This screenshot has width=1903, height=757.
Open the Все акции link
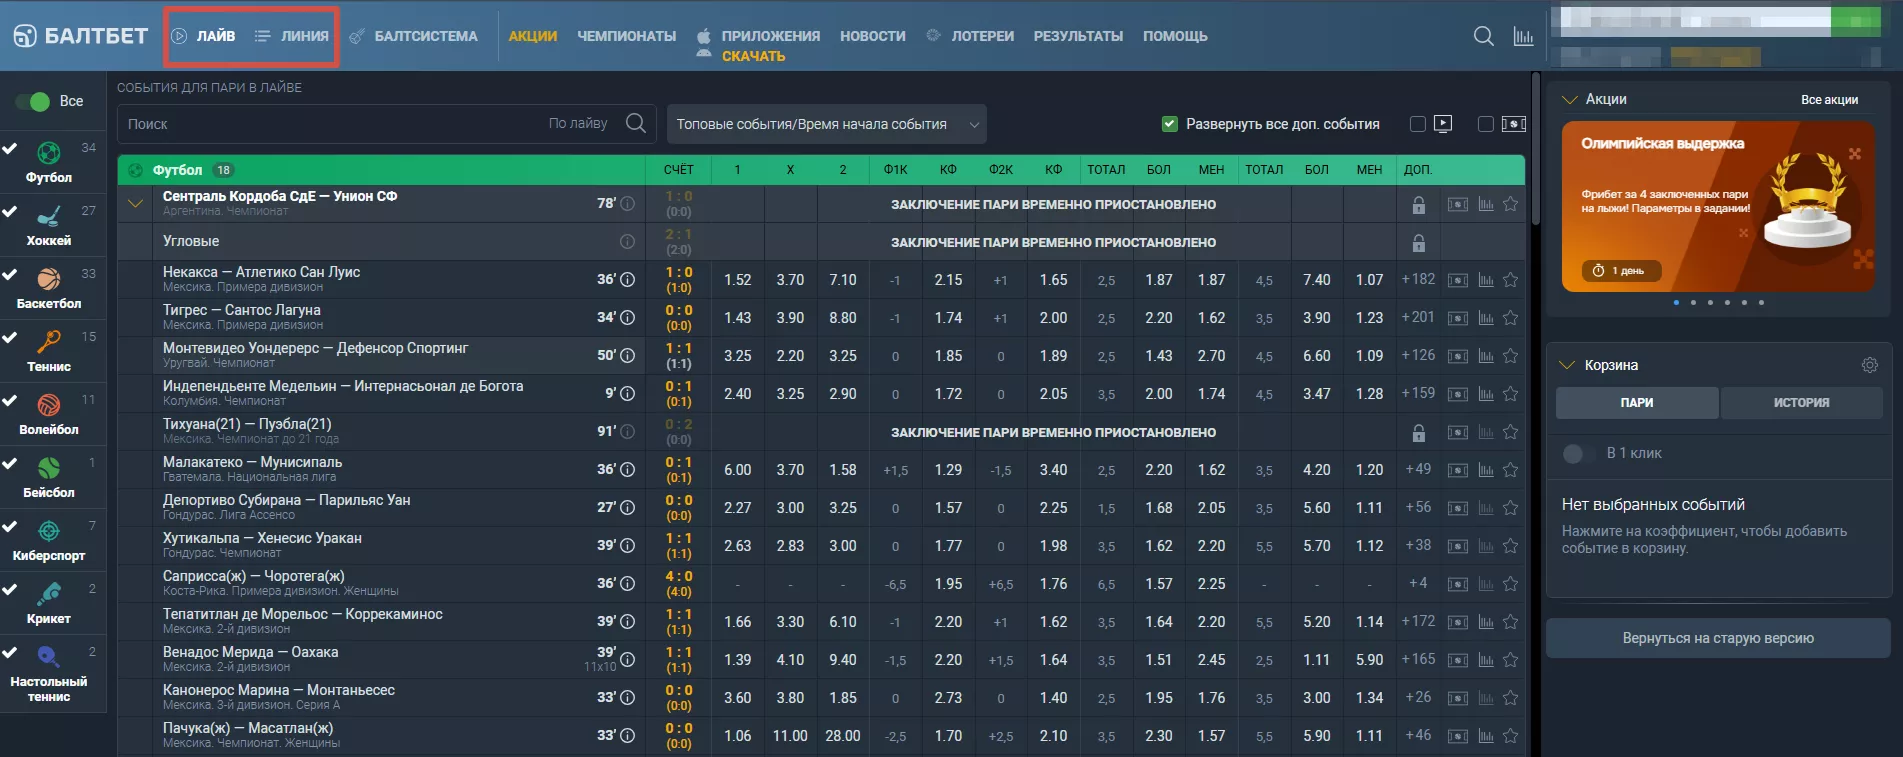[1829, 100]
